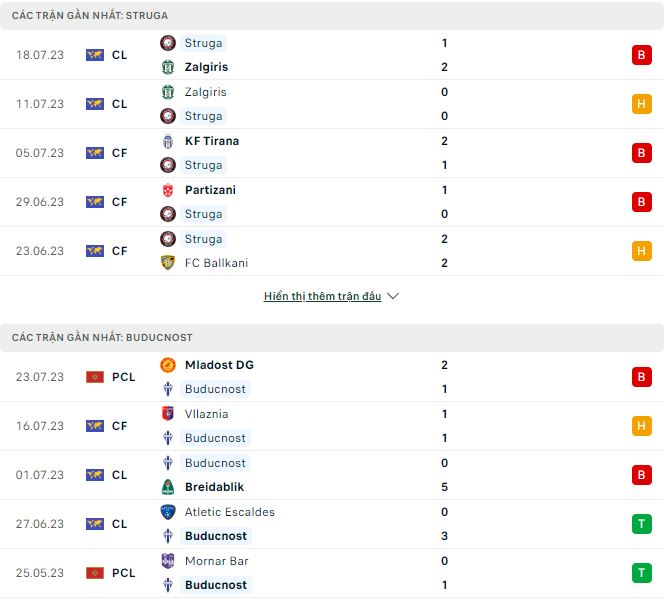Click CL competition flag on 11.07.23
The height and width of the screenshot is (601, 666).
(95, 104)
